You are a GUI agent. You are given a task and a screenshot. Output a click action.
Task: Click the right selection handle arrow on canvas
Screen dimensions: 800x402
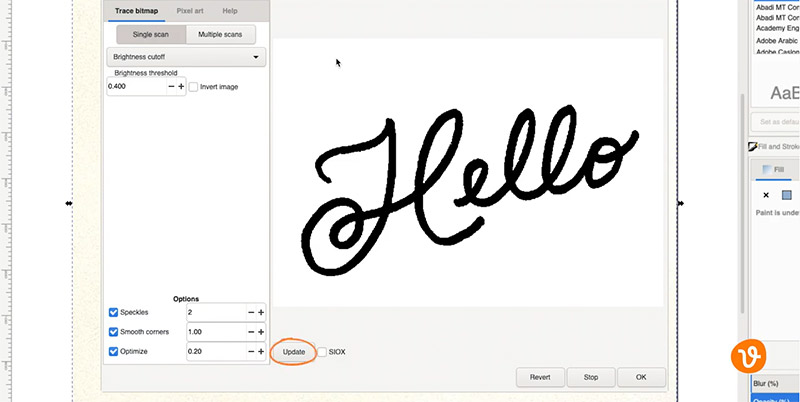[x=681, y=204]
